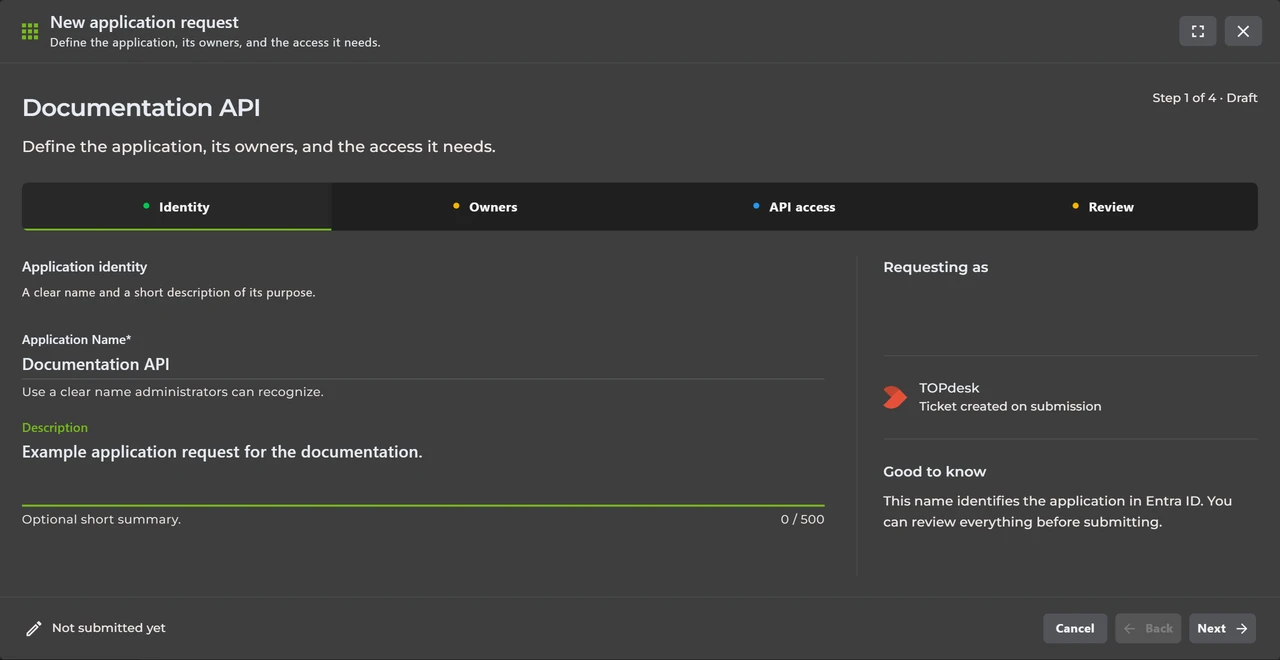The width and height of the screenshot is (1280, 660).
Task: Click the '0 / 500' character counter
Action: pos(803,519)
